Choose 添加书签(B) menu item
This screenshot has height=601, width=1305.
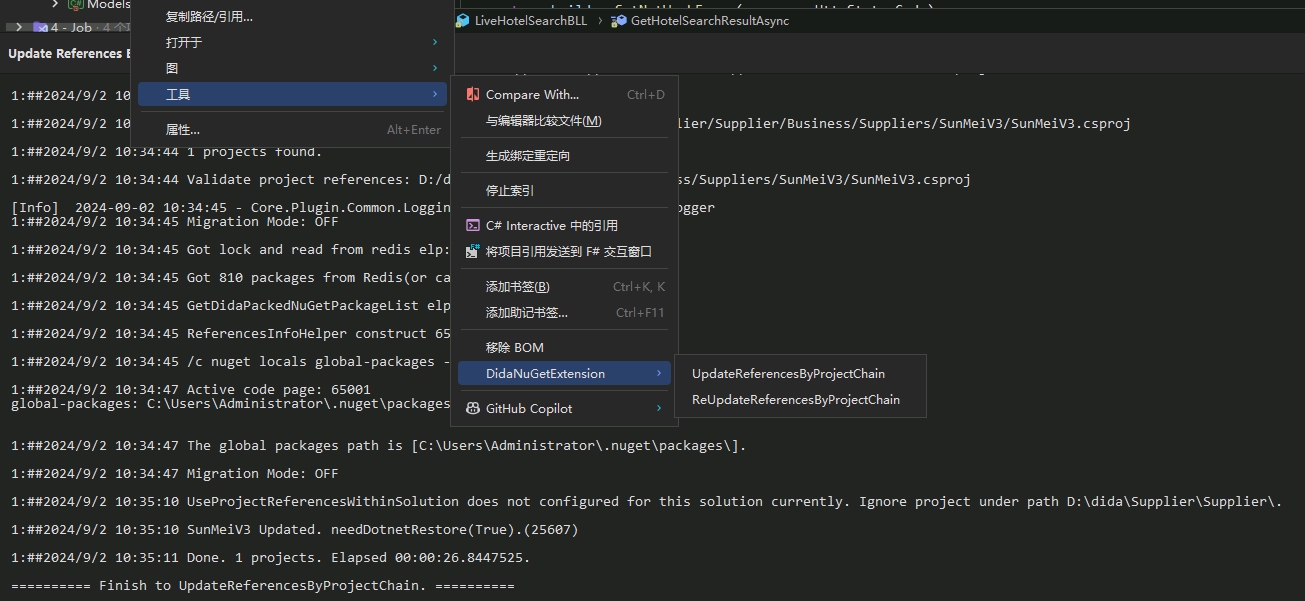point(517,287)
